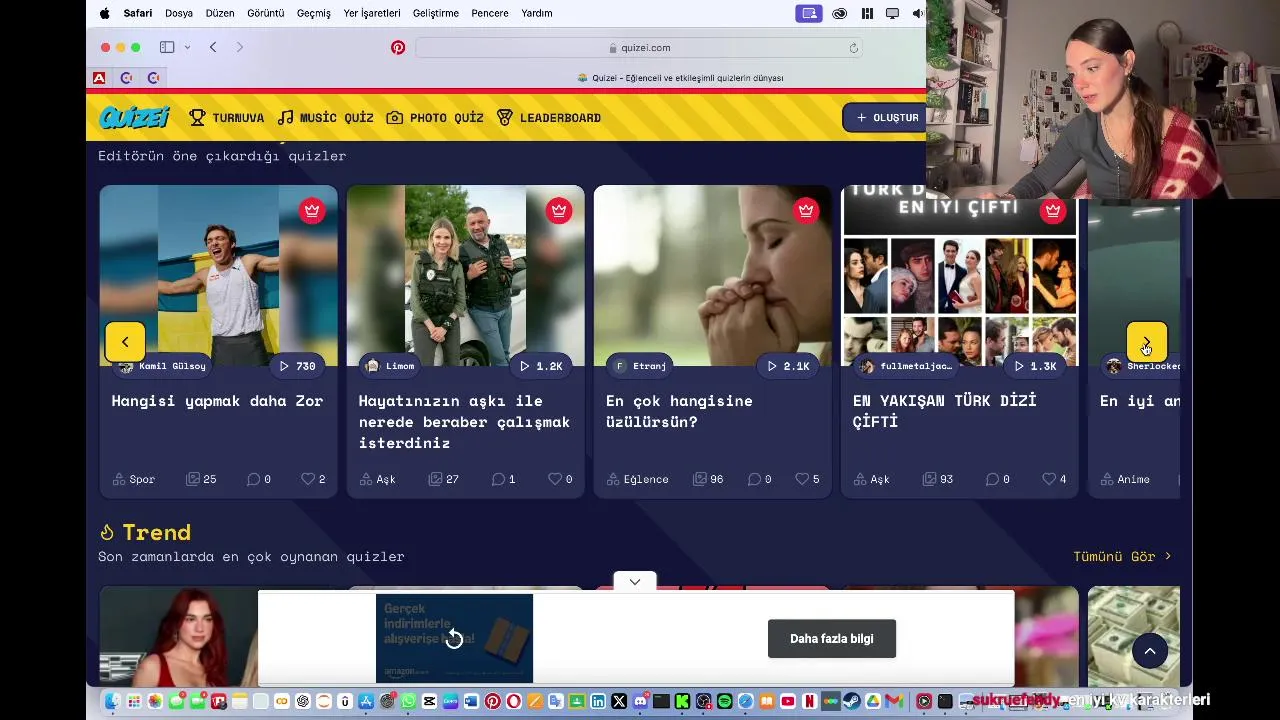Viewport: 1280px width, 720px height.
Task: Open quiz title Hangisi yapmak daha Zor
Action: (217, 401)
